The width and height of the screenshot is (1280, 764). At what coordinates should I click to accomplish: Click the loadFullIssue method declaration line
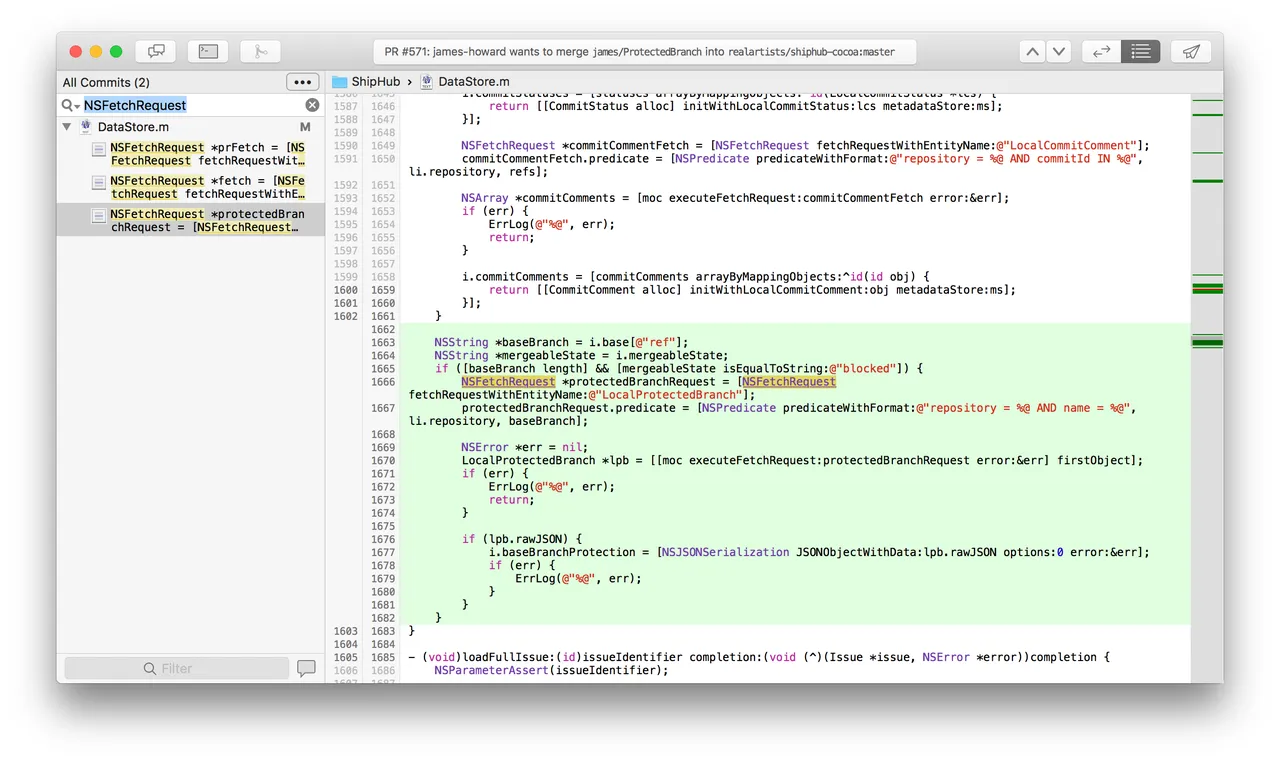pos(760,657)
